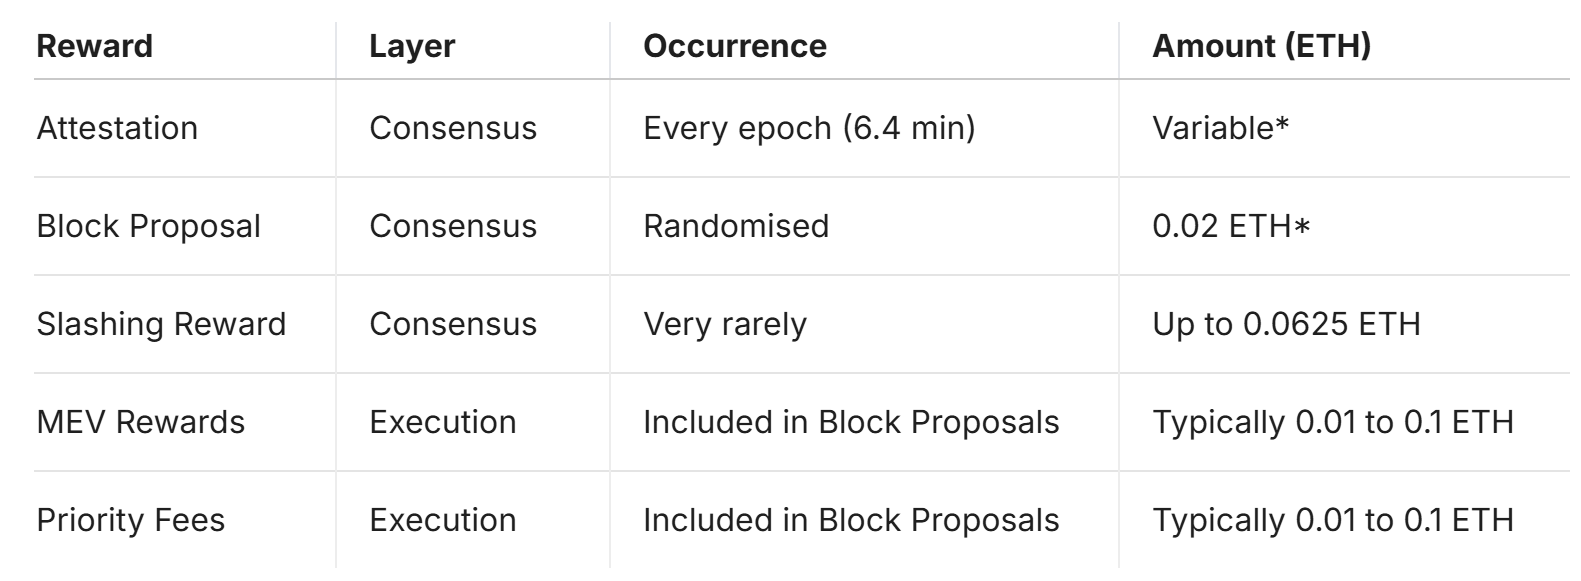Select the Attestation reward cell

117,129
